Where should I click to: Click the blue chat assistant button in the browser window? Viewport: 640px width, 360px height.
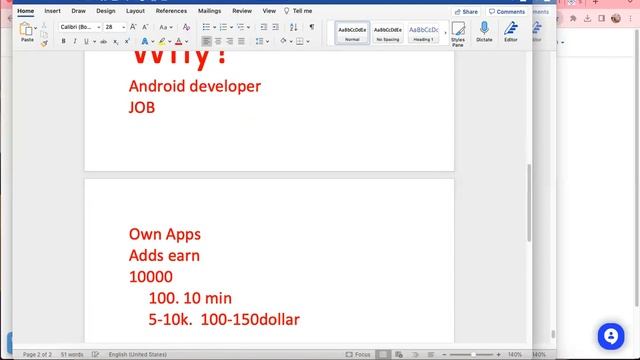[x=611, y=336]
